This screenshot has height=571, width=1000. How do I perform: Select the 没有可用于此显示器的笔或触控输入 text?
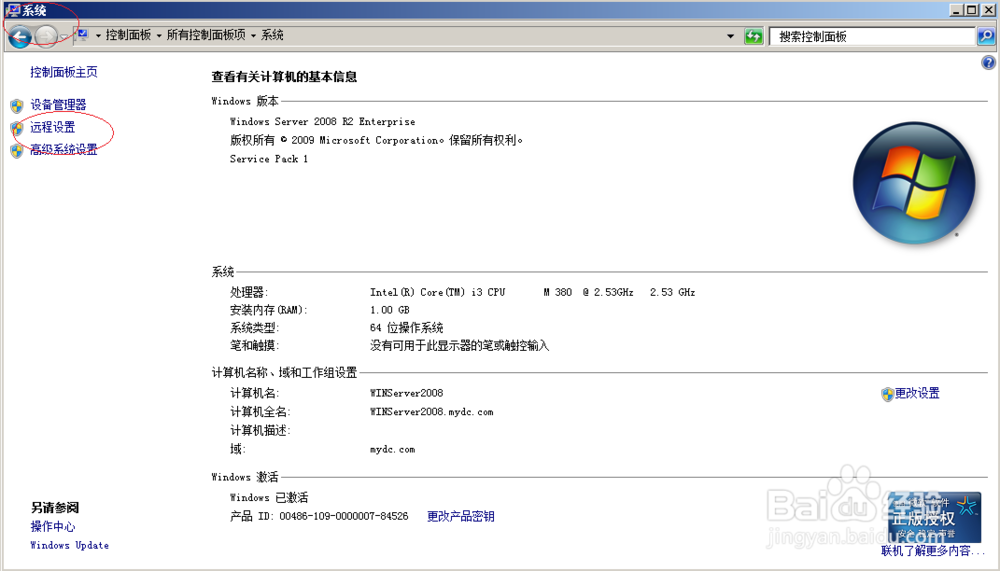click(459, 346)
